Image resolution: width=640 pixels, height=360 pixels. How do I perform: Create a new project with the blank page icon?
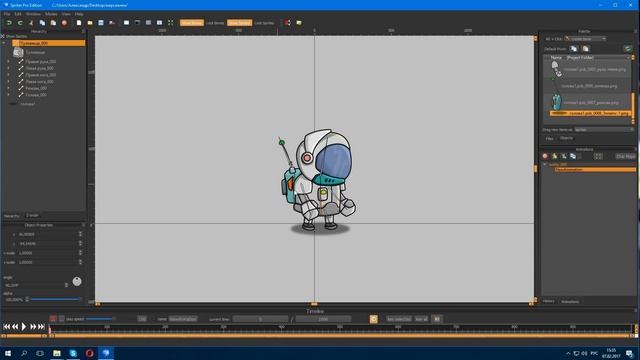point(79,23)
